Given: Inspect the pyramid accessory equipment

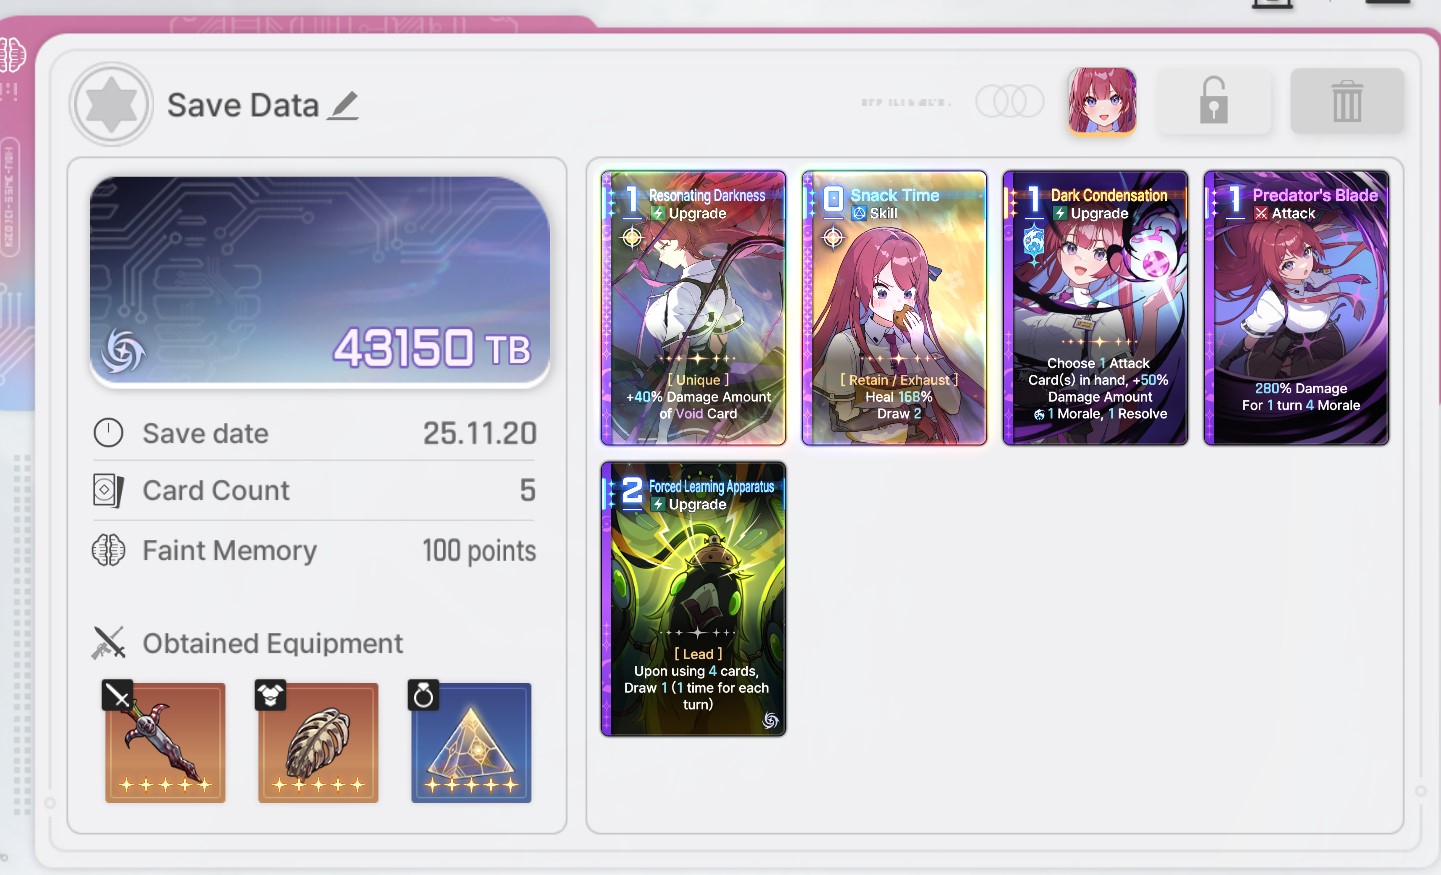Looking at the screenshot, I should (x=471, y=742).
